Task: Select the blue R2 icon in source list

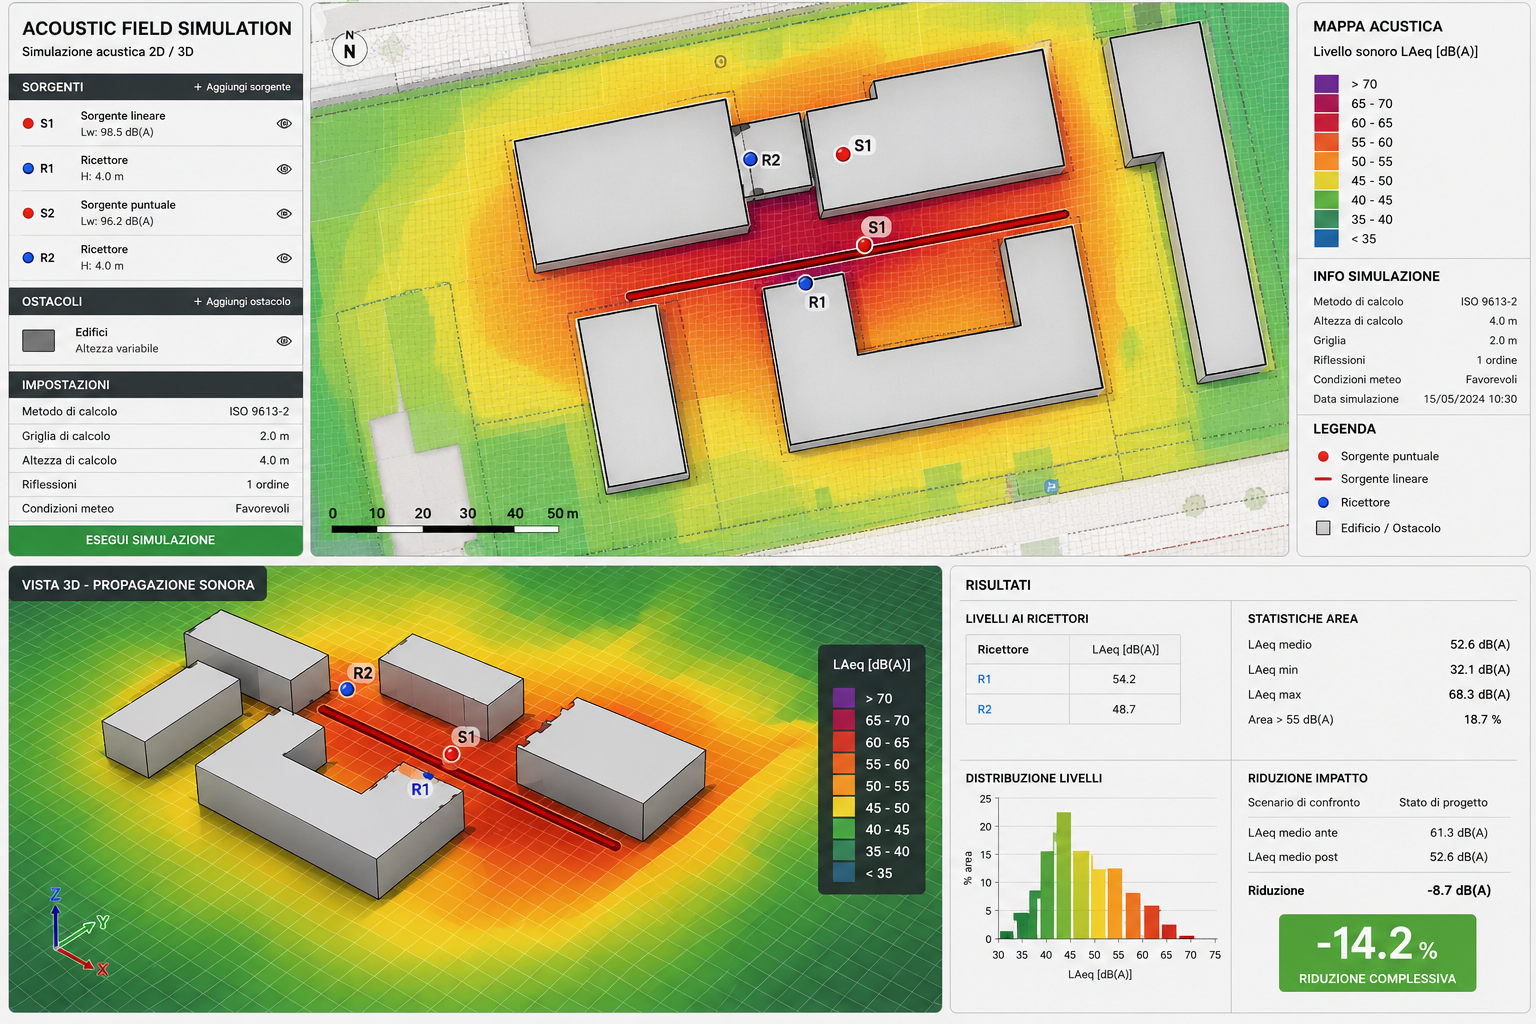Action: point(28,258)
